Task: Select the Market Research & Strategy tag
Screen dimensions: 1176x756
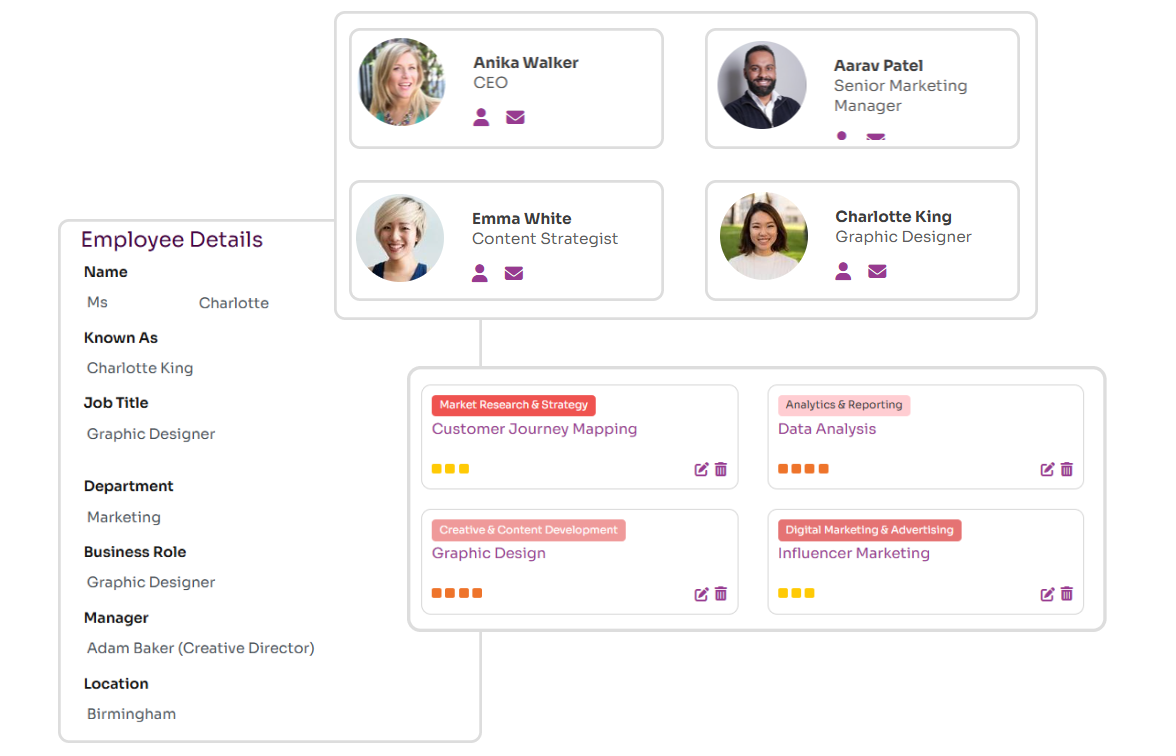Action: [514, 405]
